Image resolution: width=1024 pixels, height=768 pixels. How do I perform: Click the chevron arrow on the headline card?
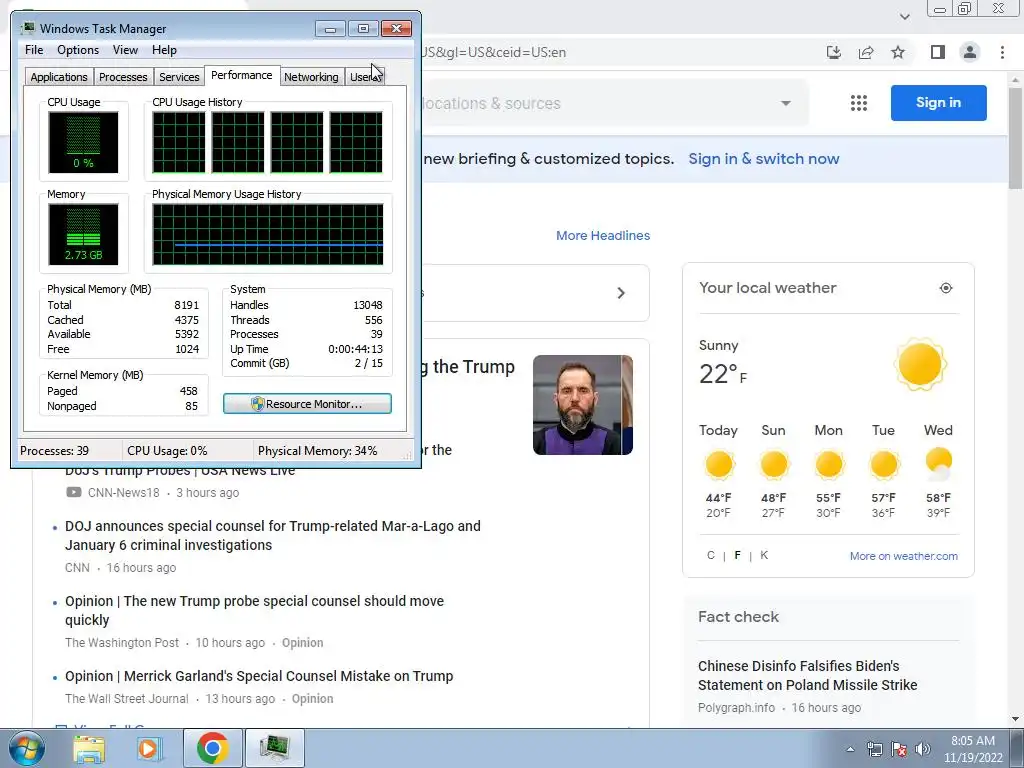(621, 293)
